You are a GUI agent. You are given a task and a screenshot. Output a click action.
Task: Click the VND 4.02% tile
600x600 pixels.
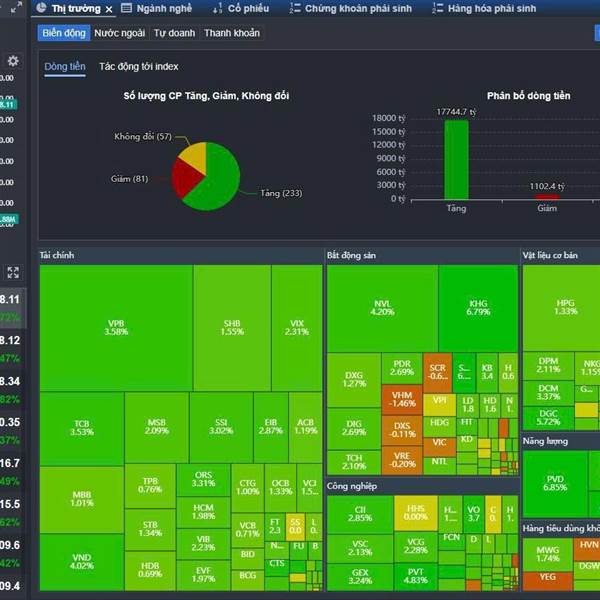(82, 562)
